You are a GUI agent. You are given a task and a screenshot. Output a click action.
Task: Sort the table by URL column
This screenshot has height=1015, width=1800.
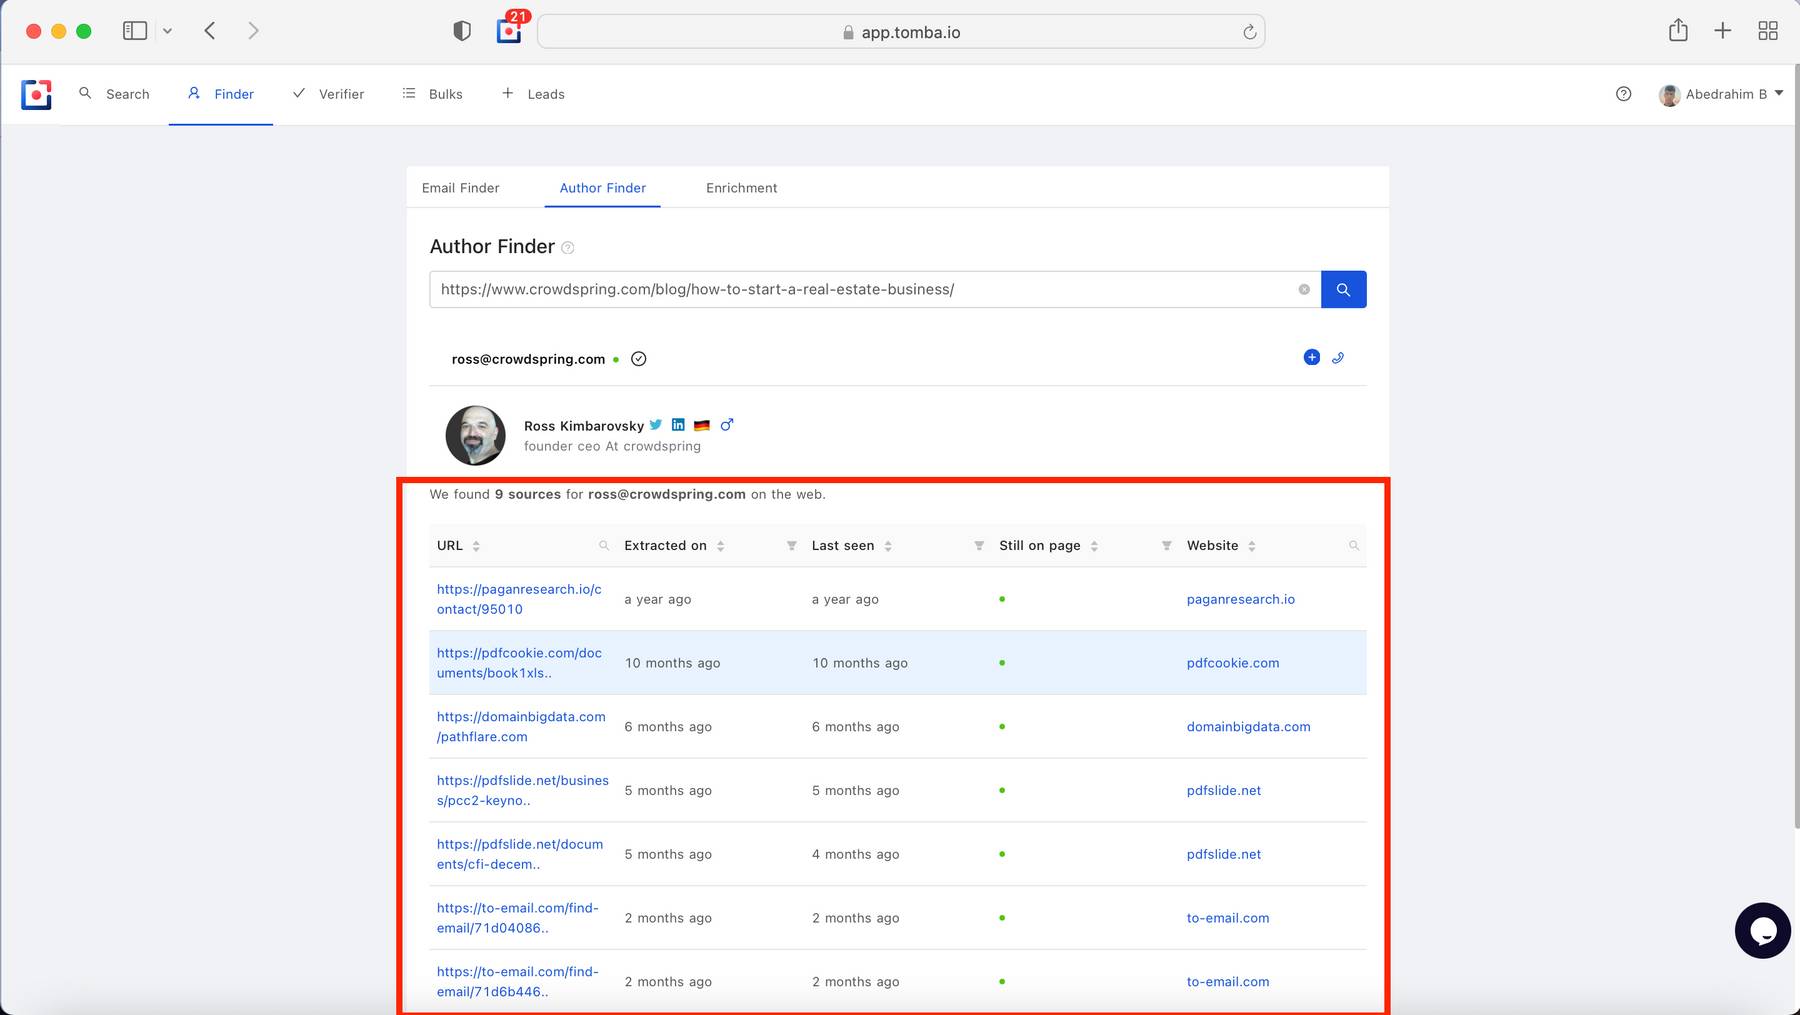pyautogui.click(x=476, y=546)
